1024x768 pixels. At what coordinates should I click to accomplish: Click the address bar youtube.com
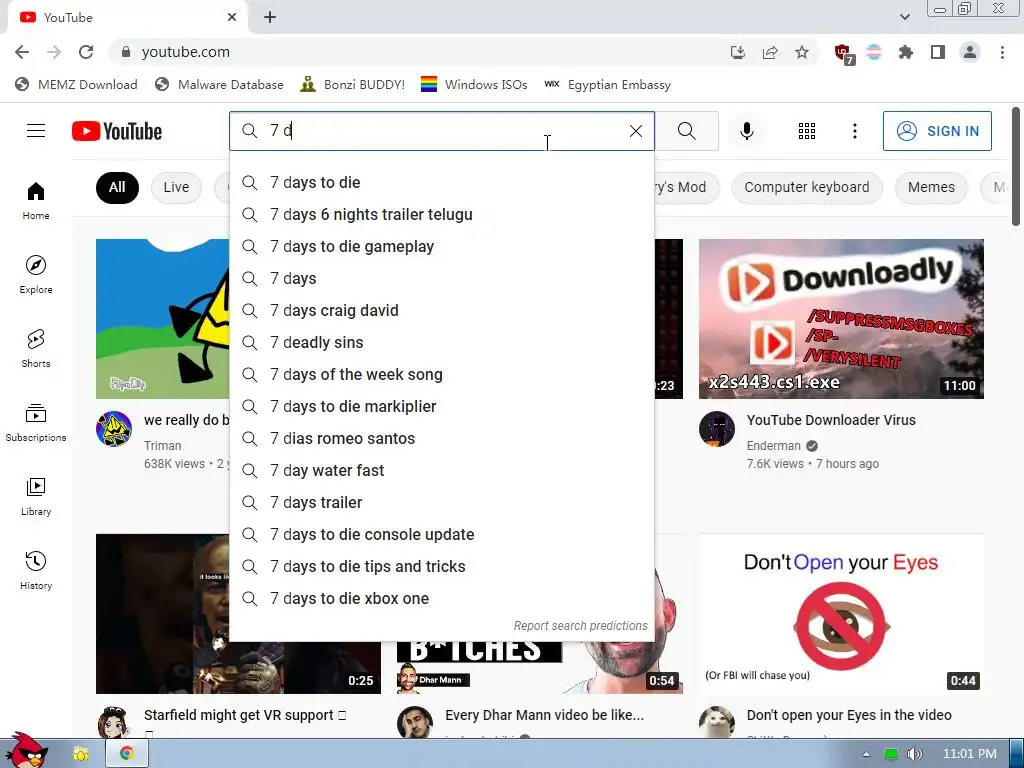tap(418, 52)
